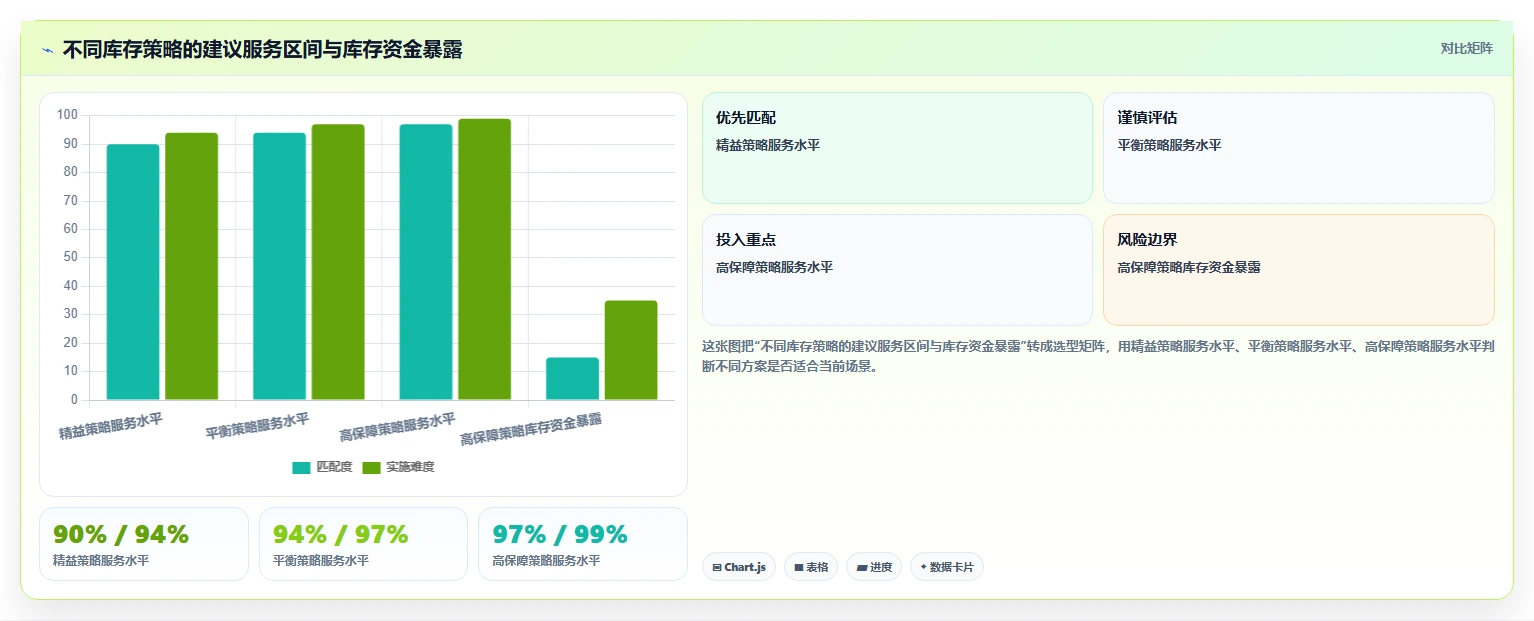Image resolution: width=1534 pixels, height=621 pixels.
Task: Click the 94% / 97% stat card
Action: coord(363,544)
